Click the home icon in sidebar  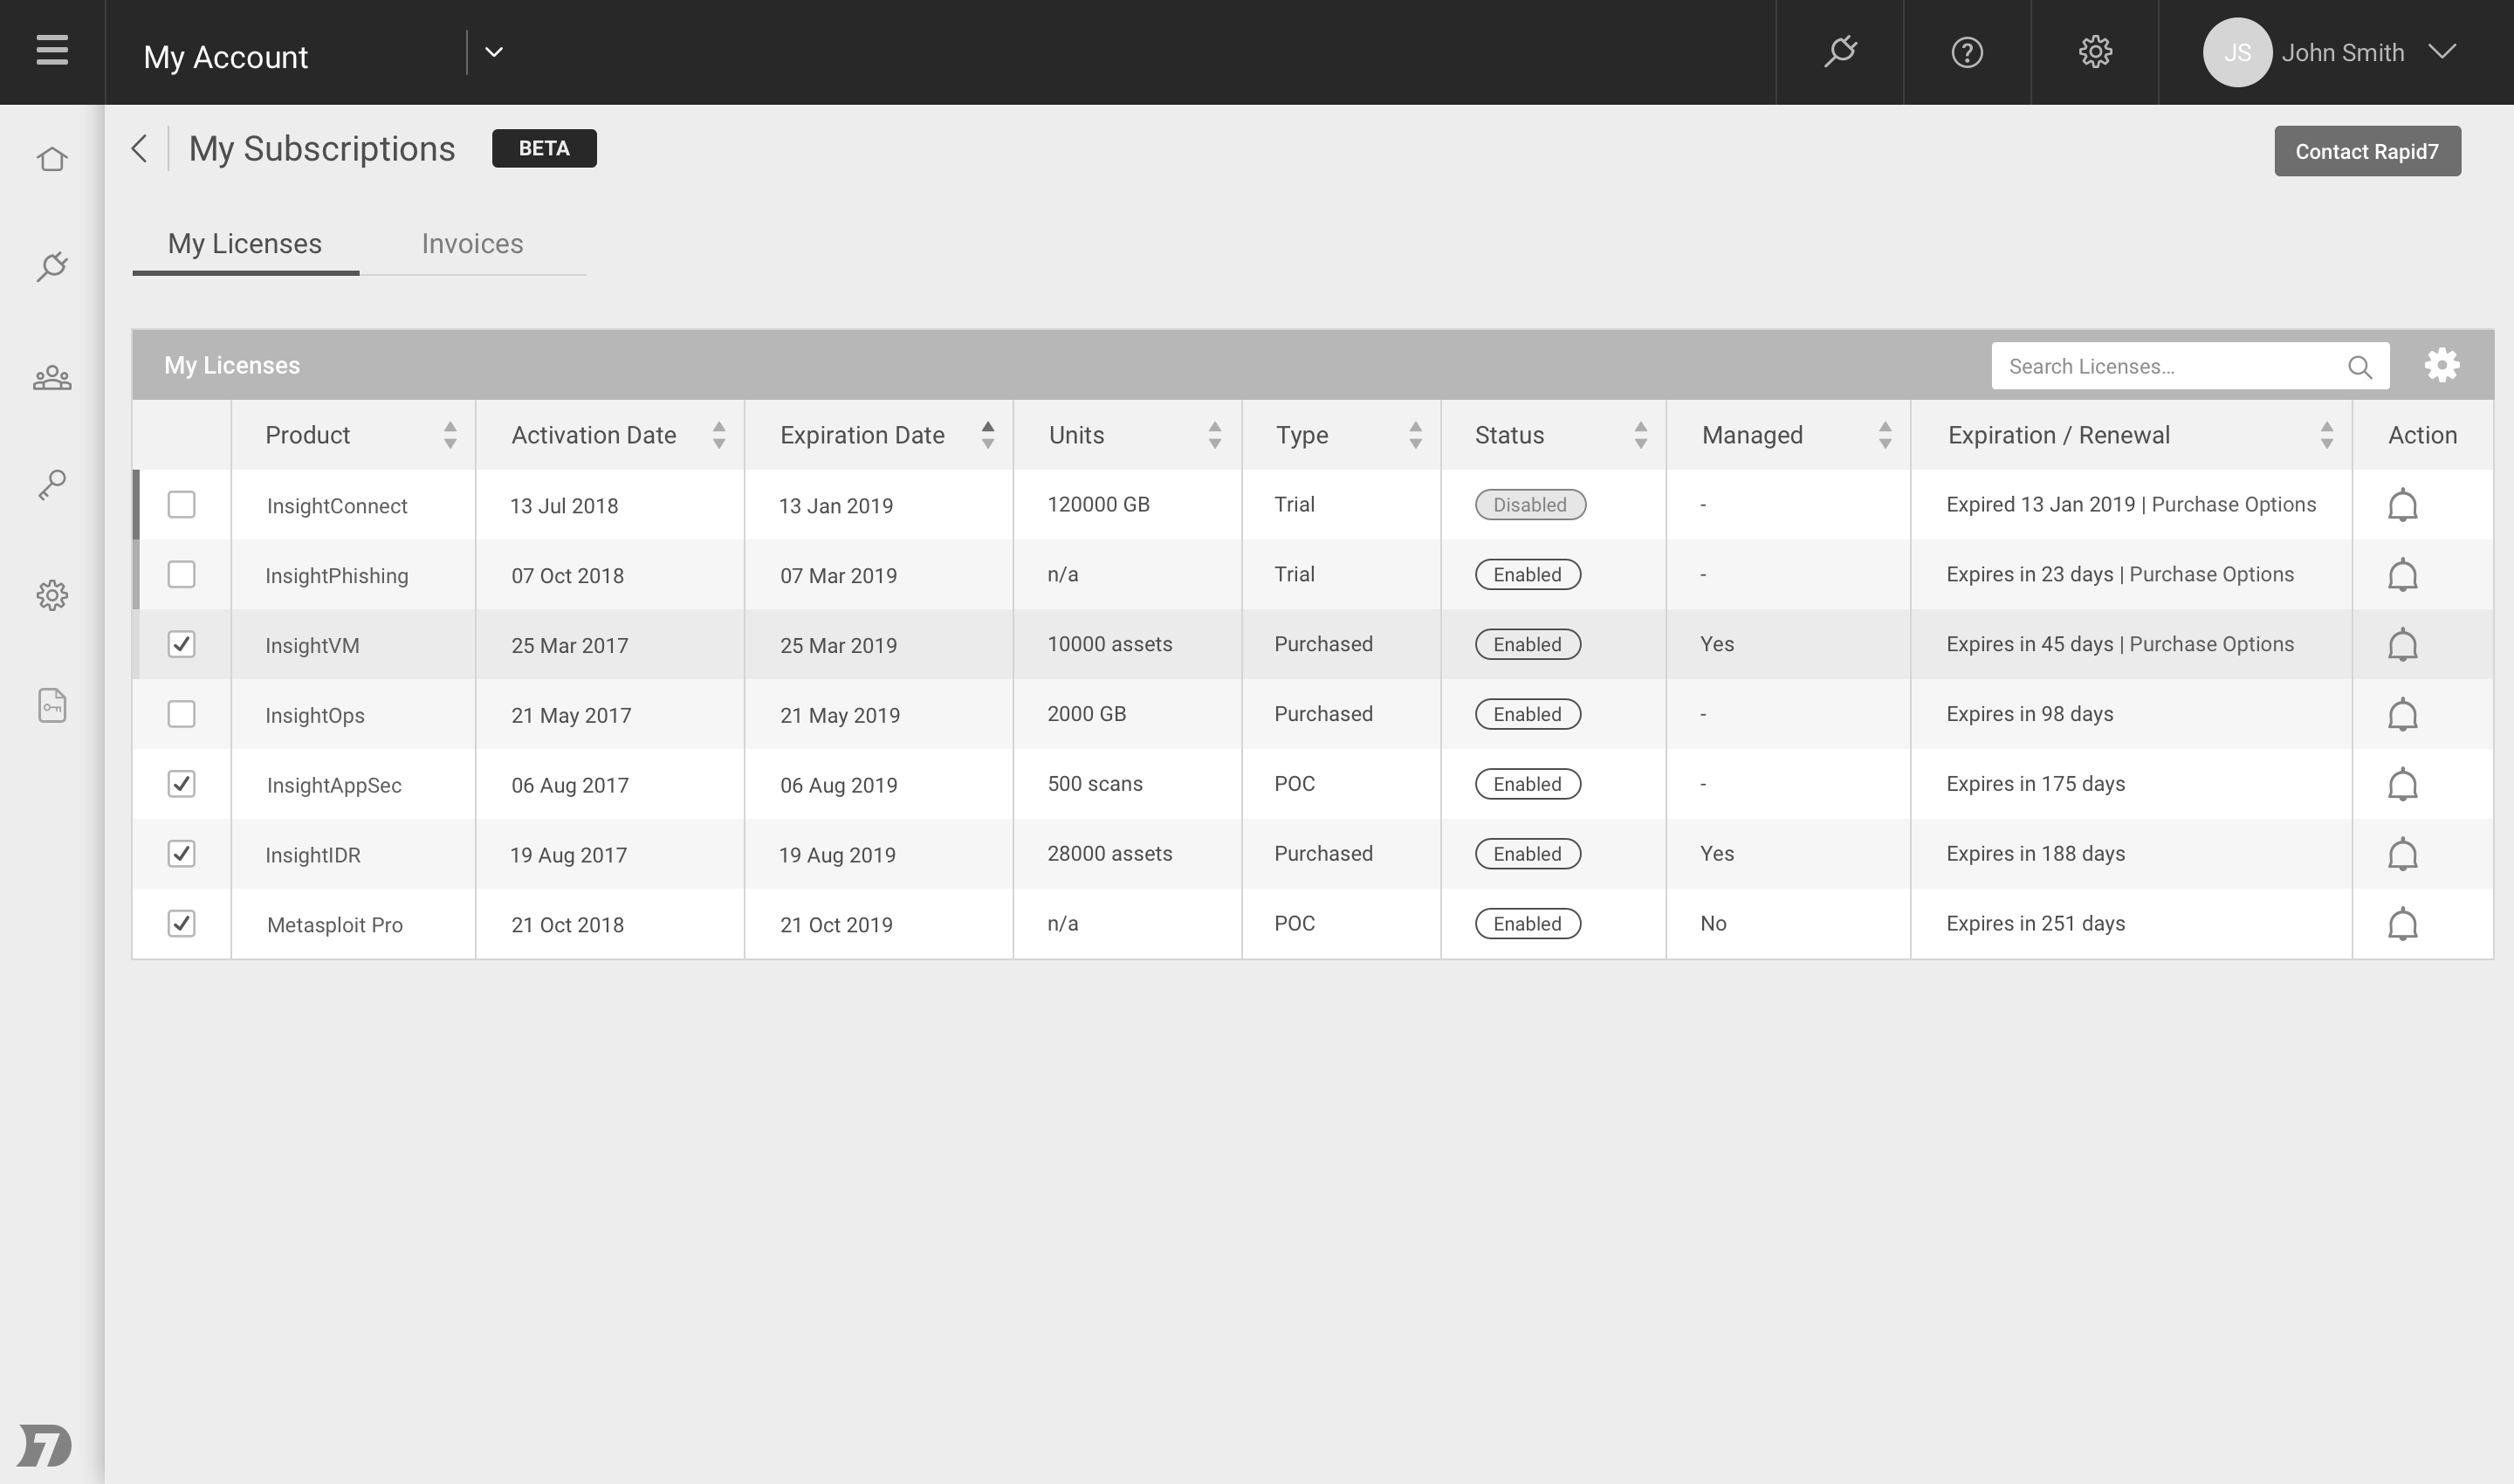(x=52, y=160)
